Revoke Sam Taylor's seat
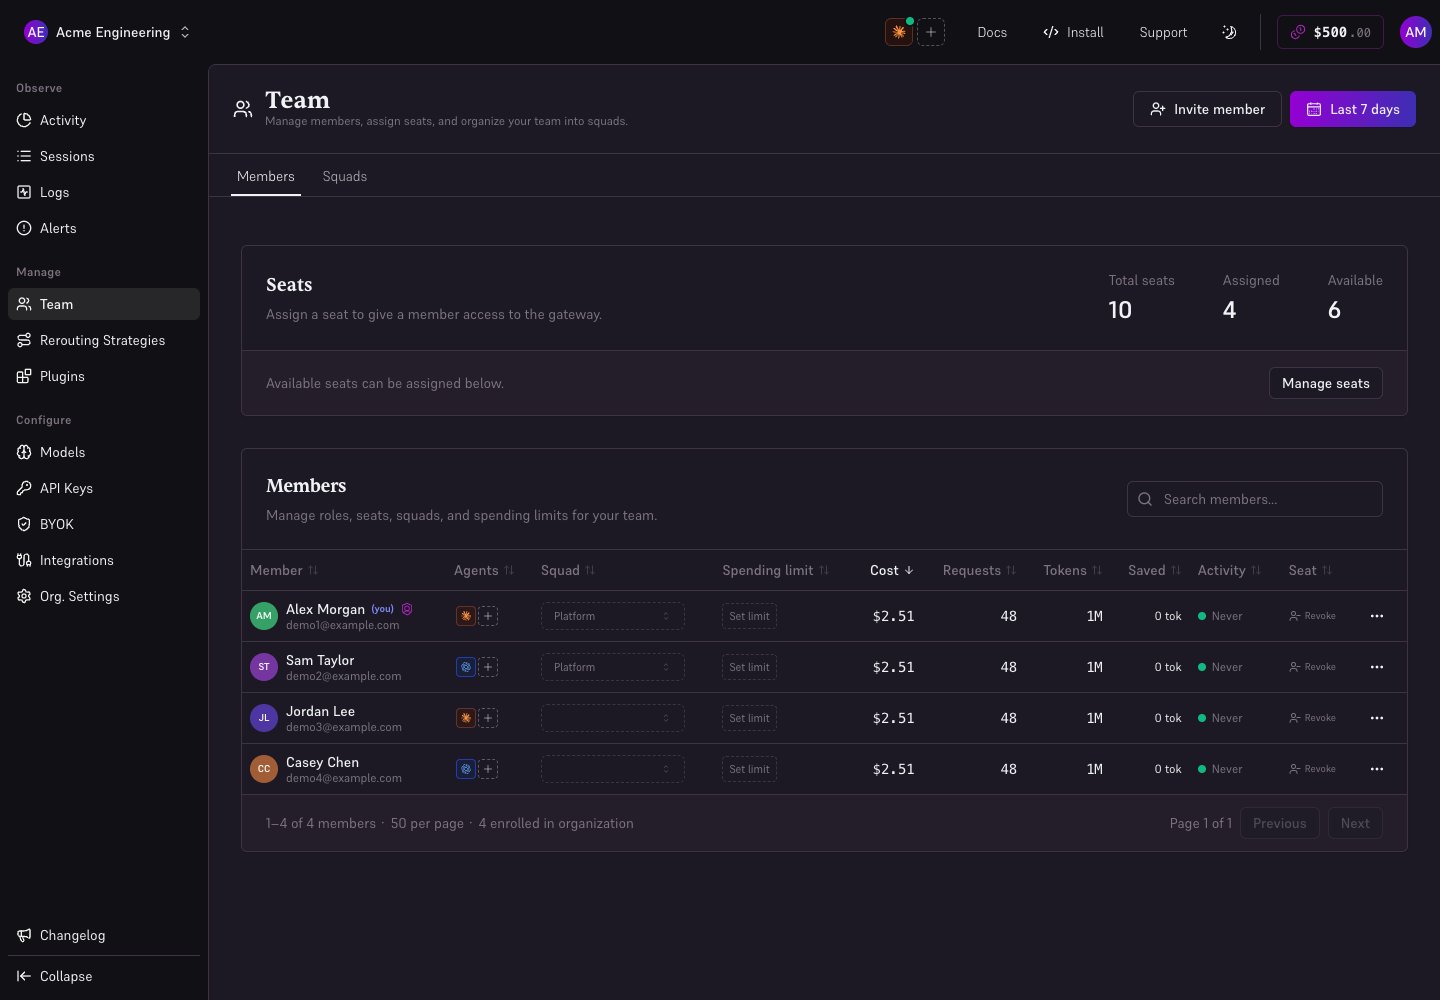Viewport: 1440px width, 1000px height. coord(1313,667)
